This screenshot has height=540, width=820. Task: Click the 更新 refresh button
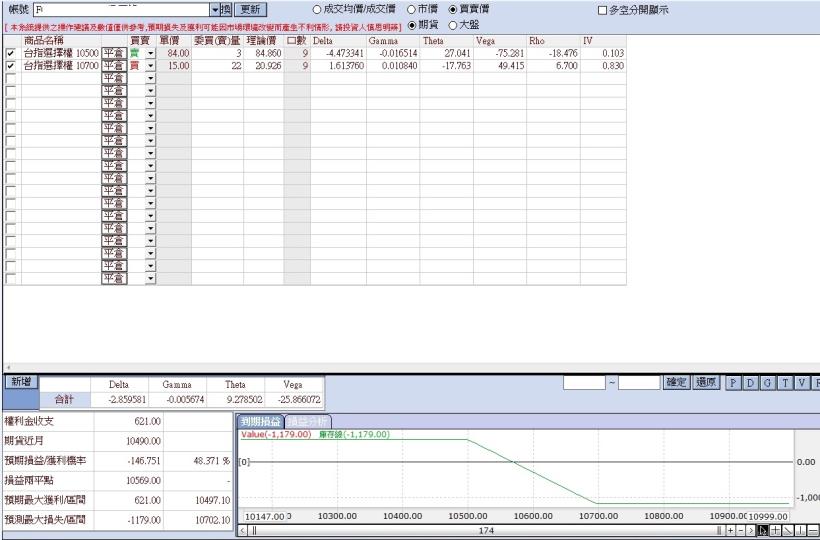[250, 9]
